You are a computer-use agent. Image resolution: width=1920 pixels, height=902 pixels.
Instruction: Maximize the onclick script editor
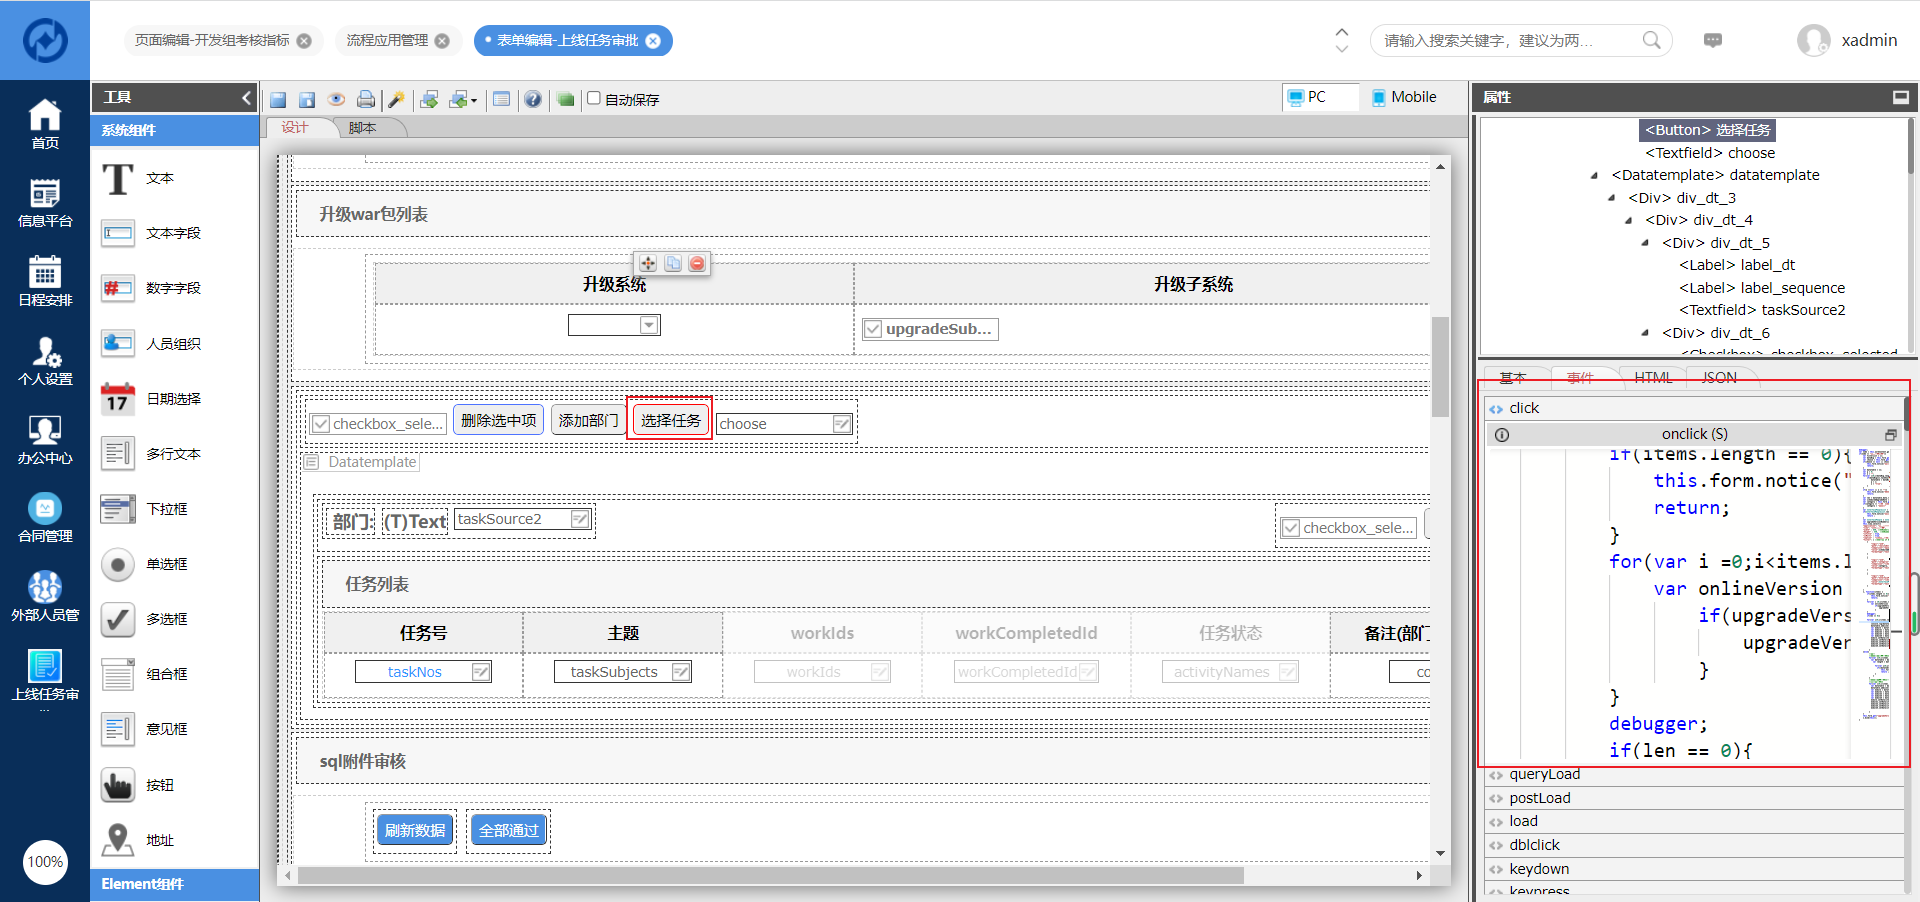(x=1890, y=434)
